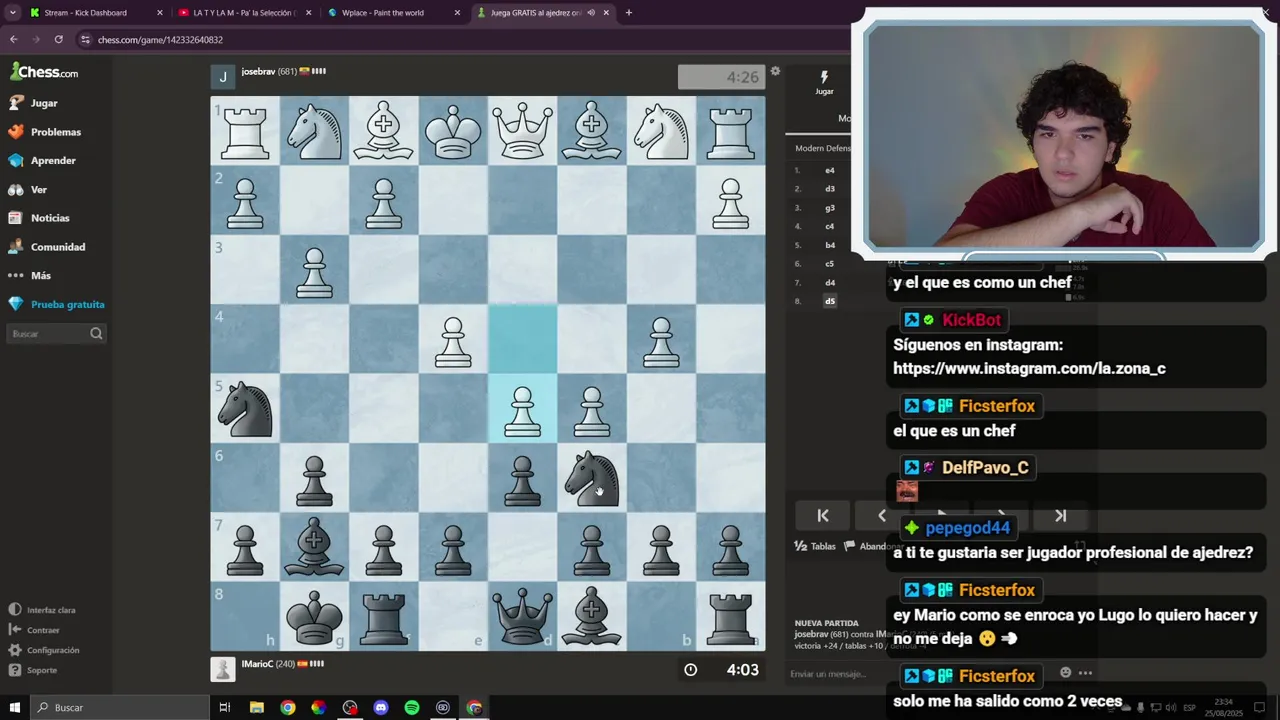Open Task View on the taskbar
The image size is (1280, 720).
(225, 708)
